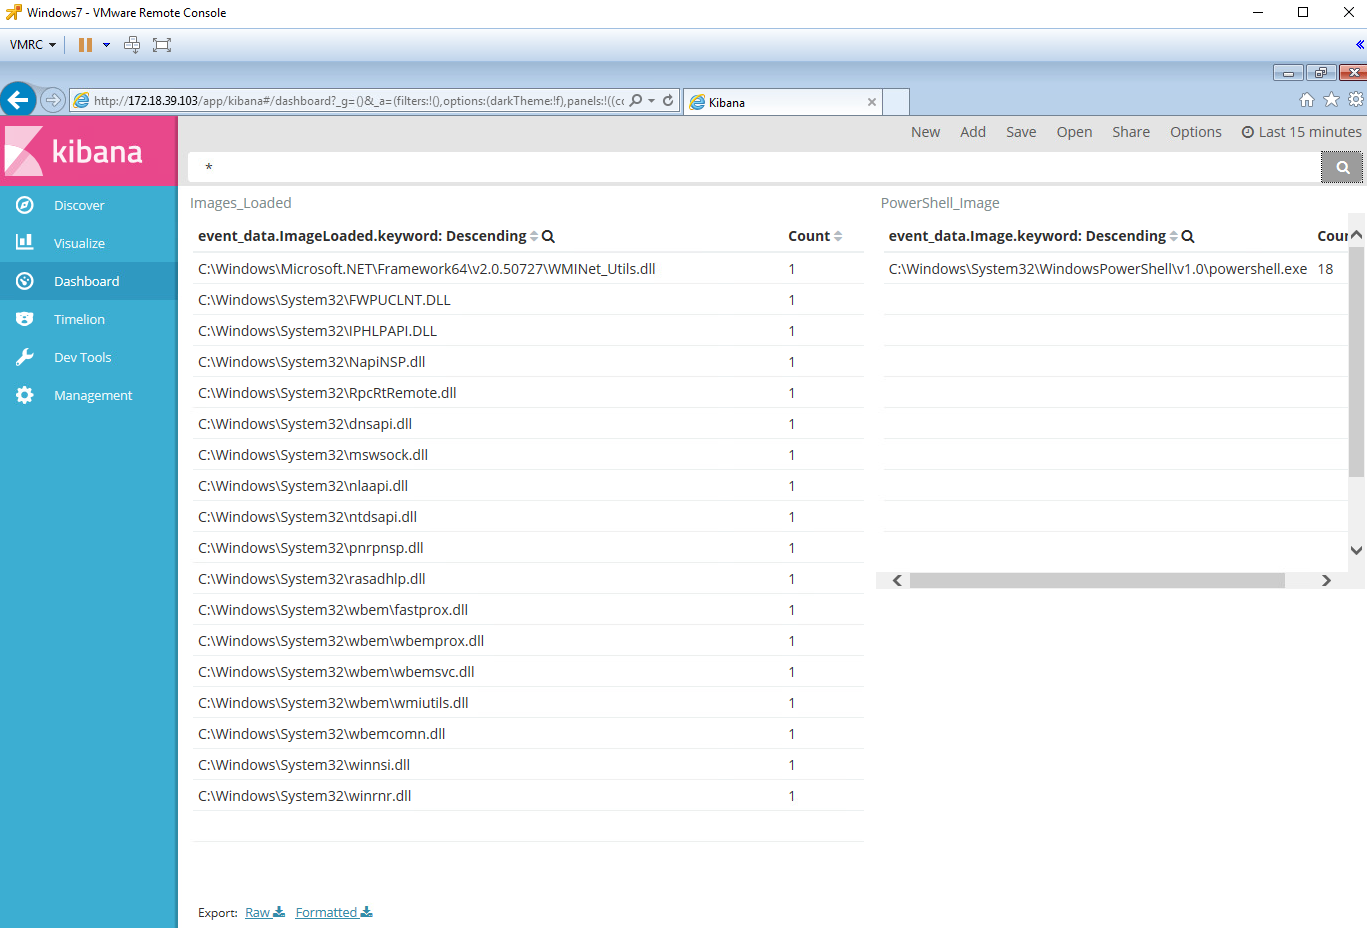Open the Timelion mask icon

pos(25,319)
